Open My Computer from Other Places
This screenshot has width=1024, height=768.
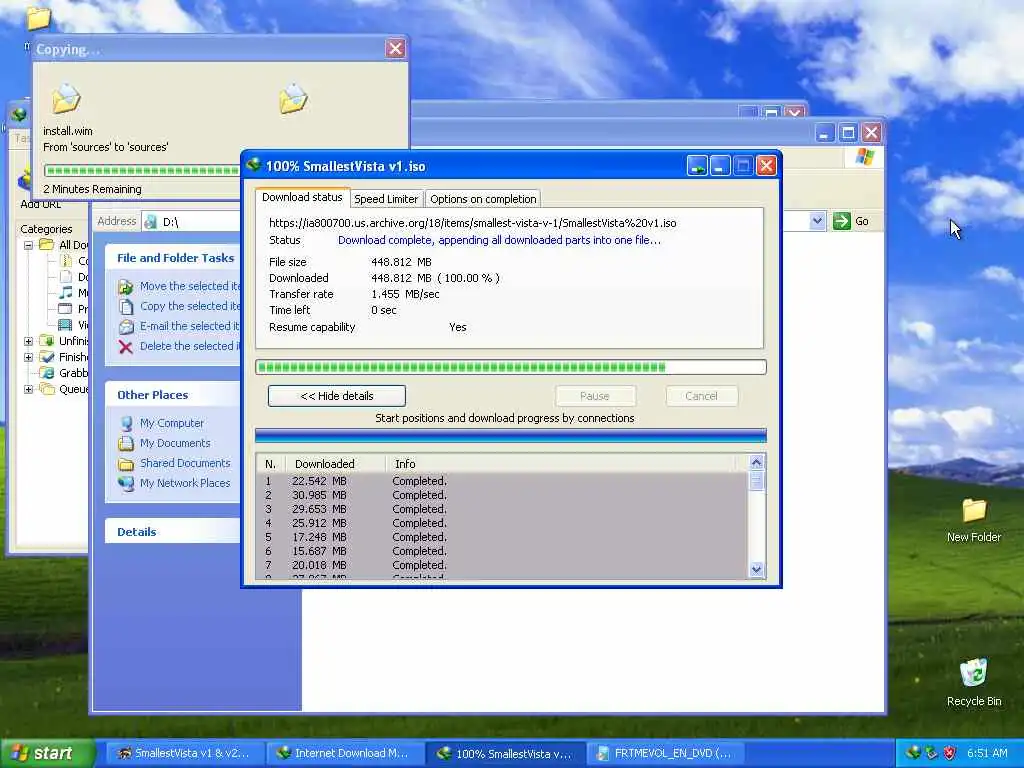click(x=172, y=423)
